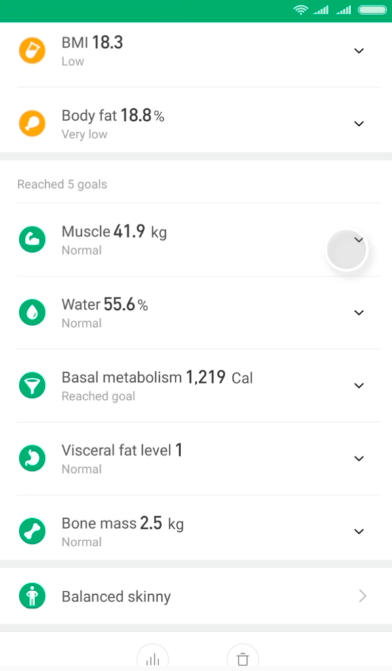Tap the Water droplet icon
The width and height of the screenshot is (392, 671).
32,312
